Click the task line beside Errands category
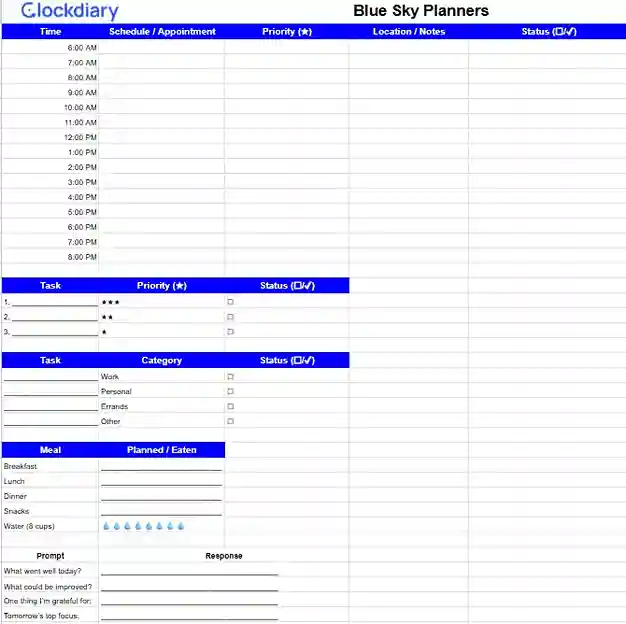Screen dimensions: 626x624 [51, 410]
